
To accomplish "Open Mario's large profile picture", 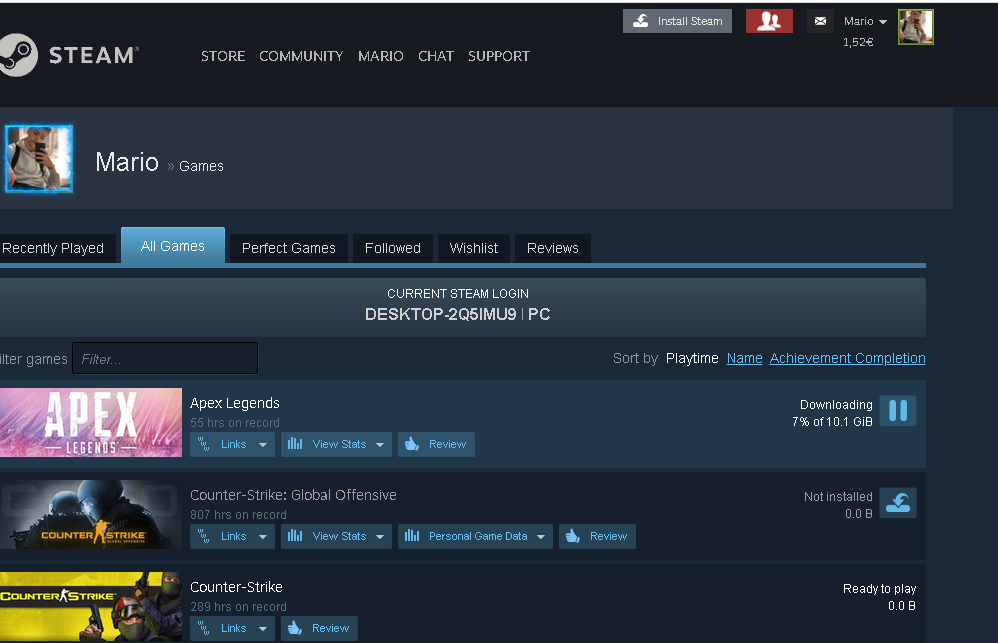I will tap(39, 158).
